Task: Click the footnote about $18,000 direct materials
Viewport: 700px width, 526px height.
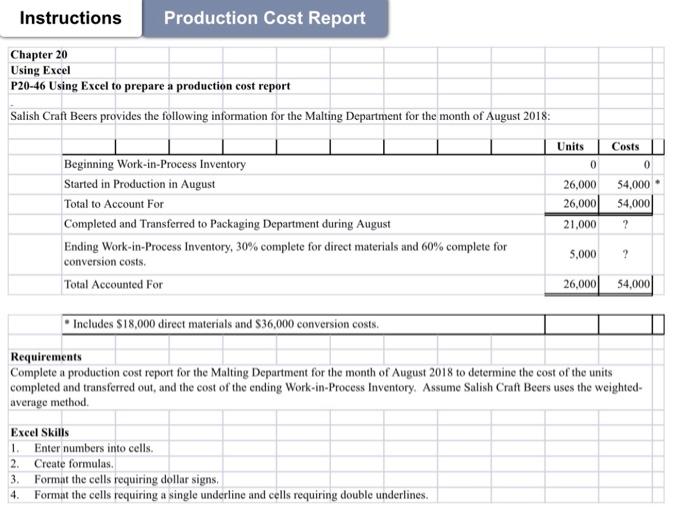Action: point(222,324)
